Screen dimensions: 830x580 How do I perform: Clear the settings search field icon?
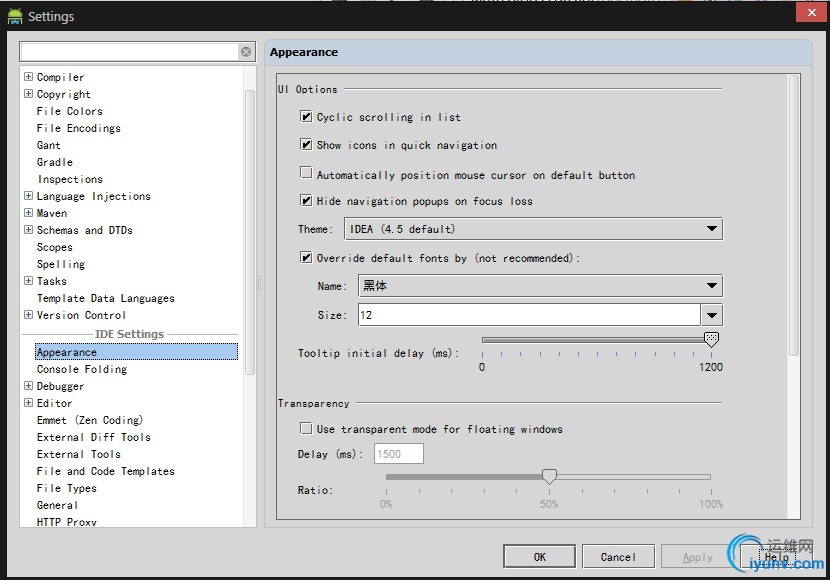[246, 51]
